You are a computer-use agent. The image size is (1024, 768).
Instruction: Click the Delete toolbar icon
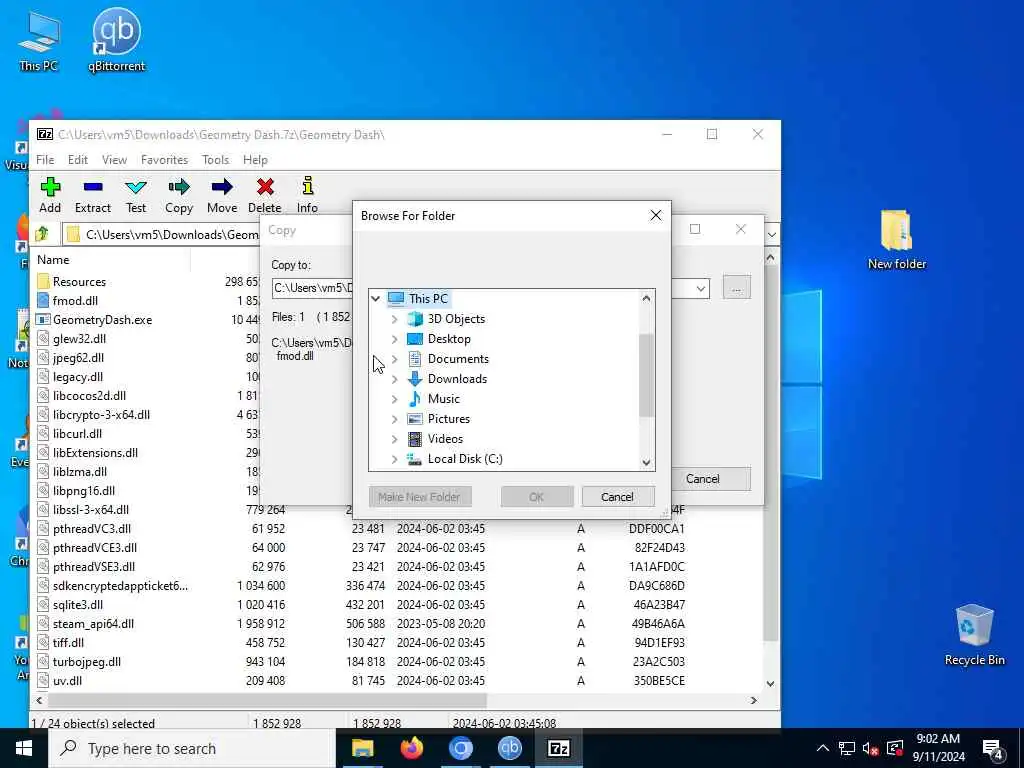(x=265, y=187)
